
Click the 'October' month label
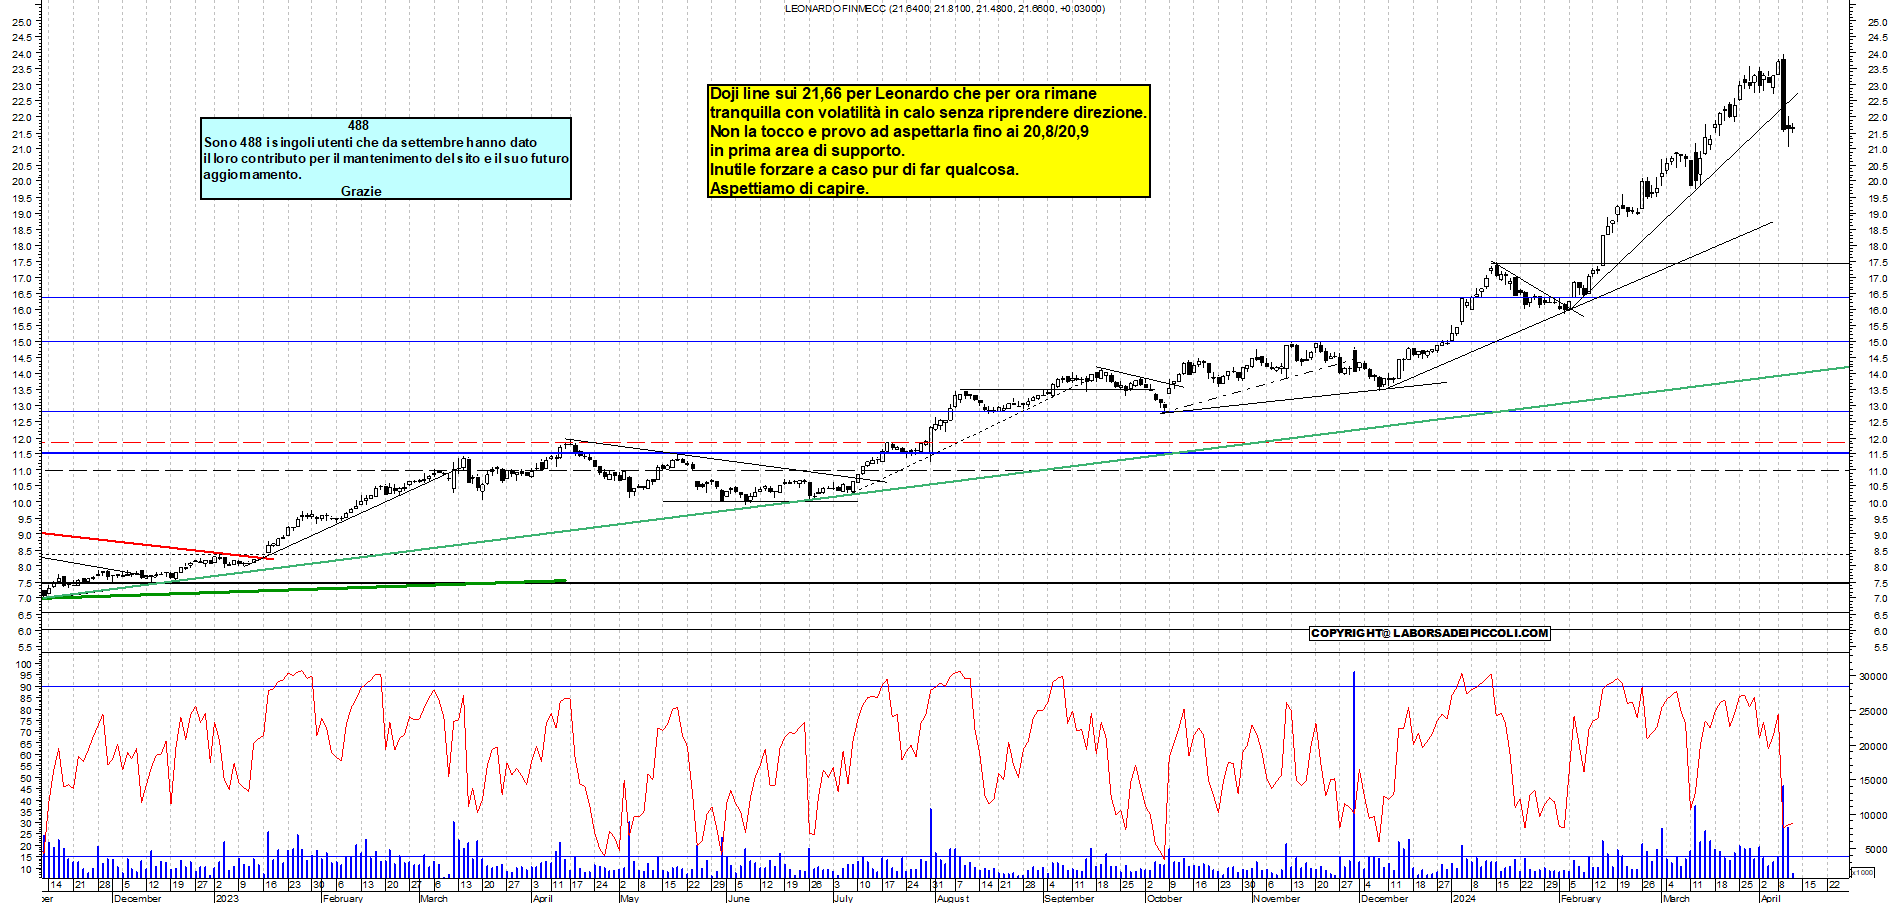pos(1165,898)
